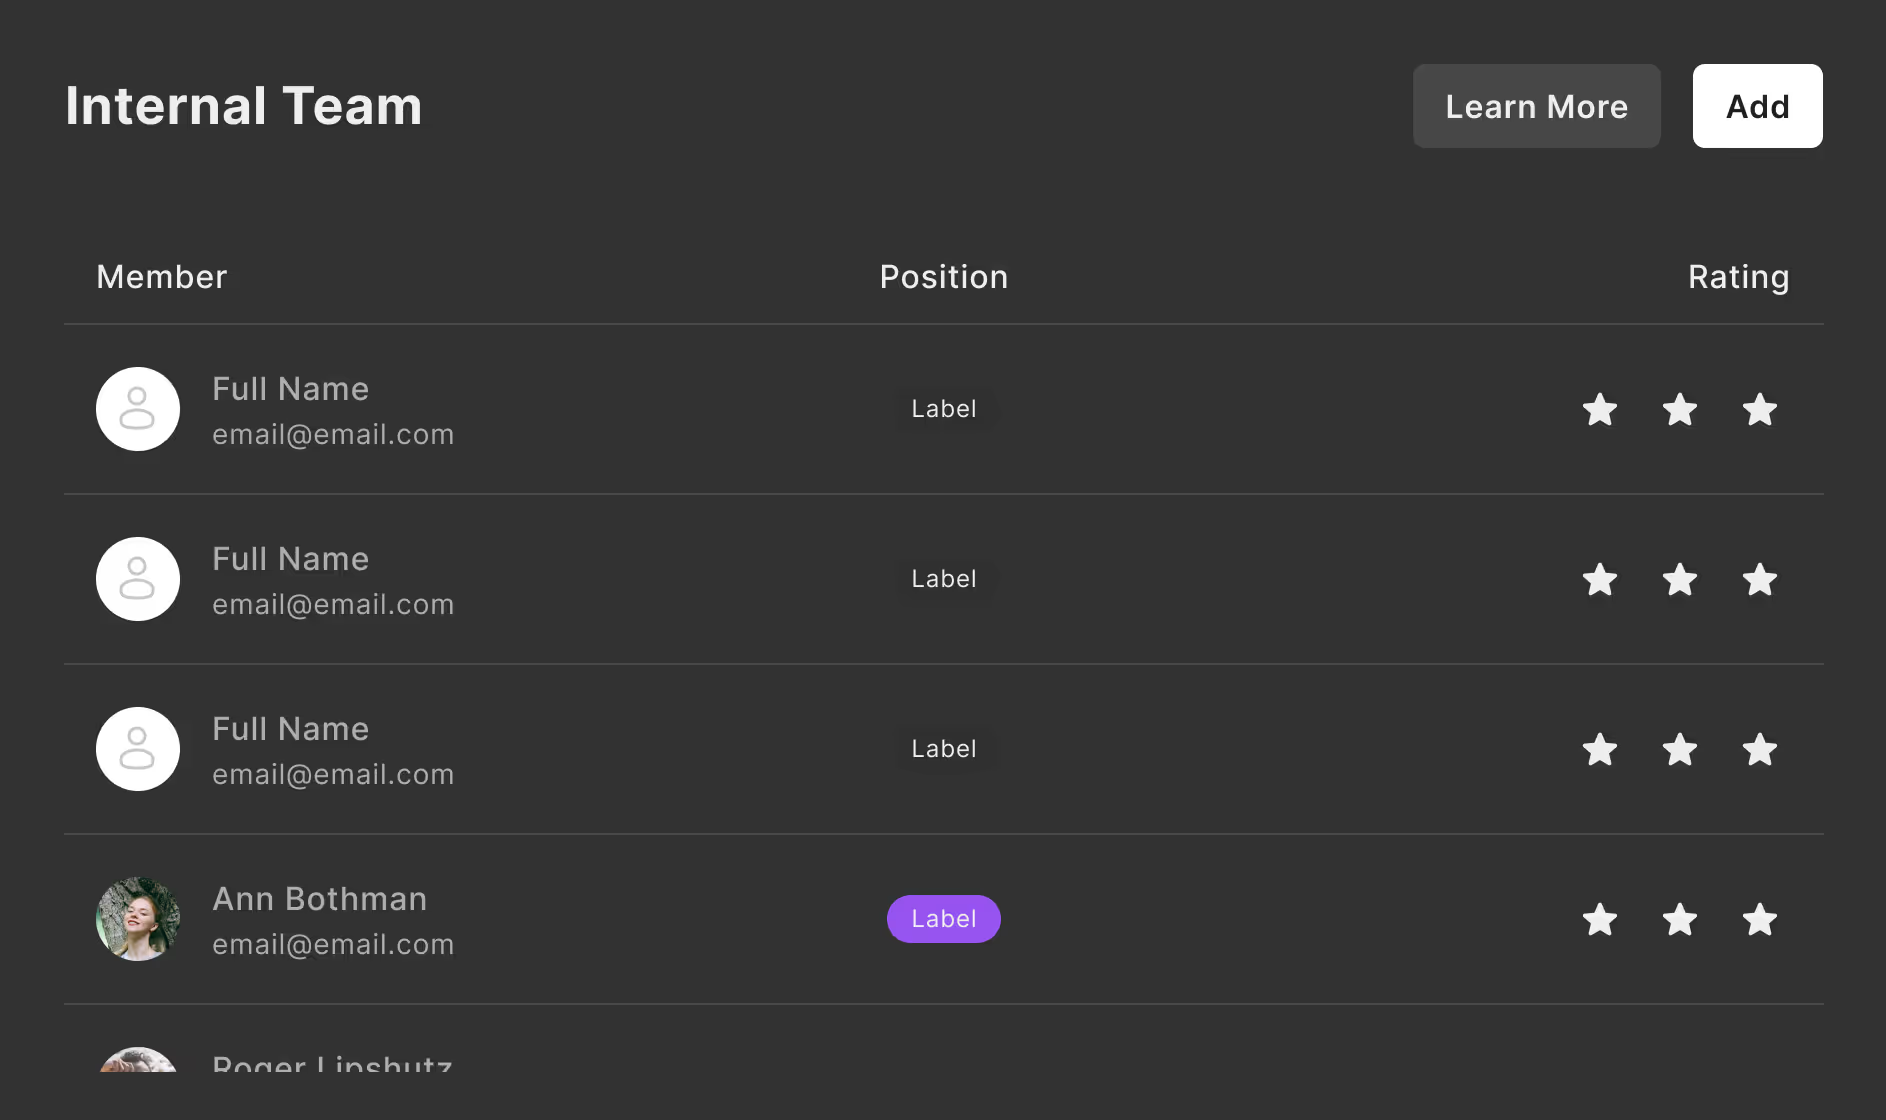Click third star in first row rating
Image resolution: width=1886 pixels, height=1120 pixels.
[1760, 409]
